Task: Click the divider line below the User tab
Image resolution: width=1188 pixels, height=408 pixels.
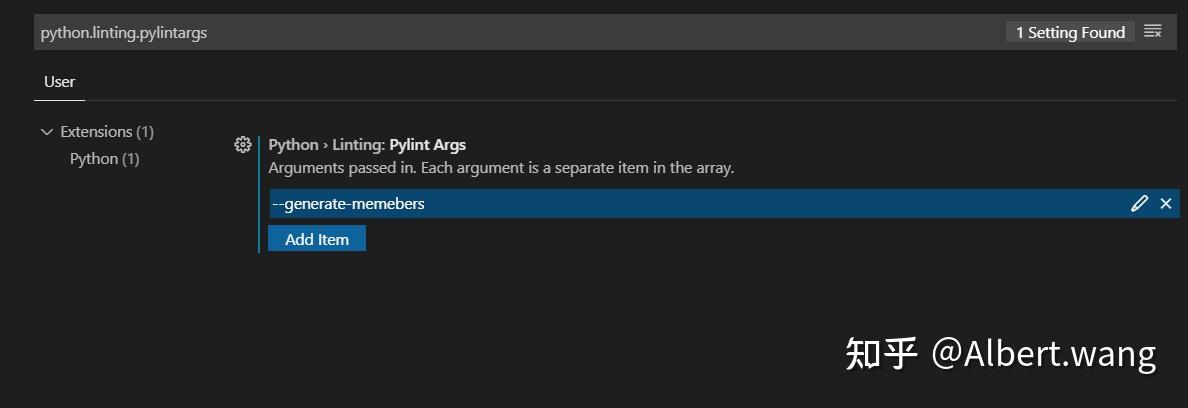Action: pos(600,100)
